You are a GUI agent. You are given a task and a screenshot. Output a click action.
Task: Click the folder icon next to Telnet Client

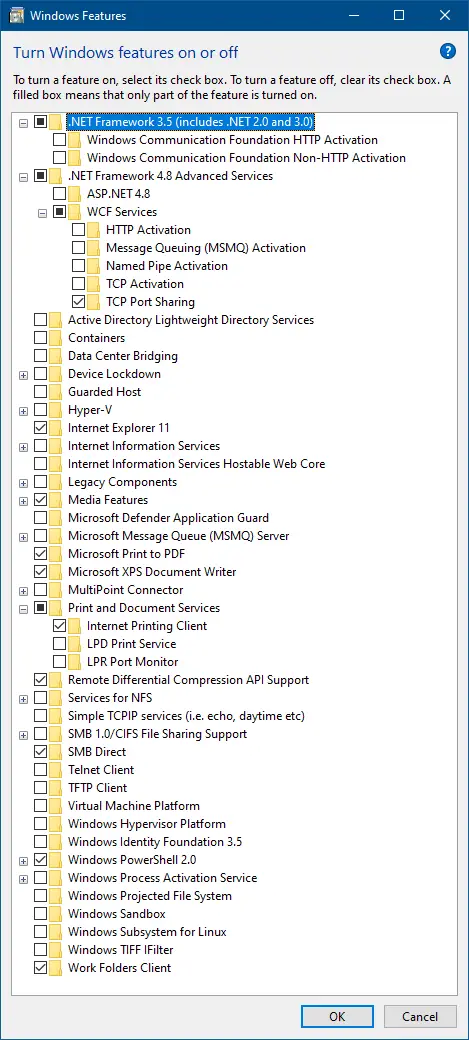coord(56,770)
